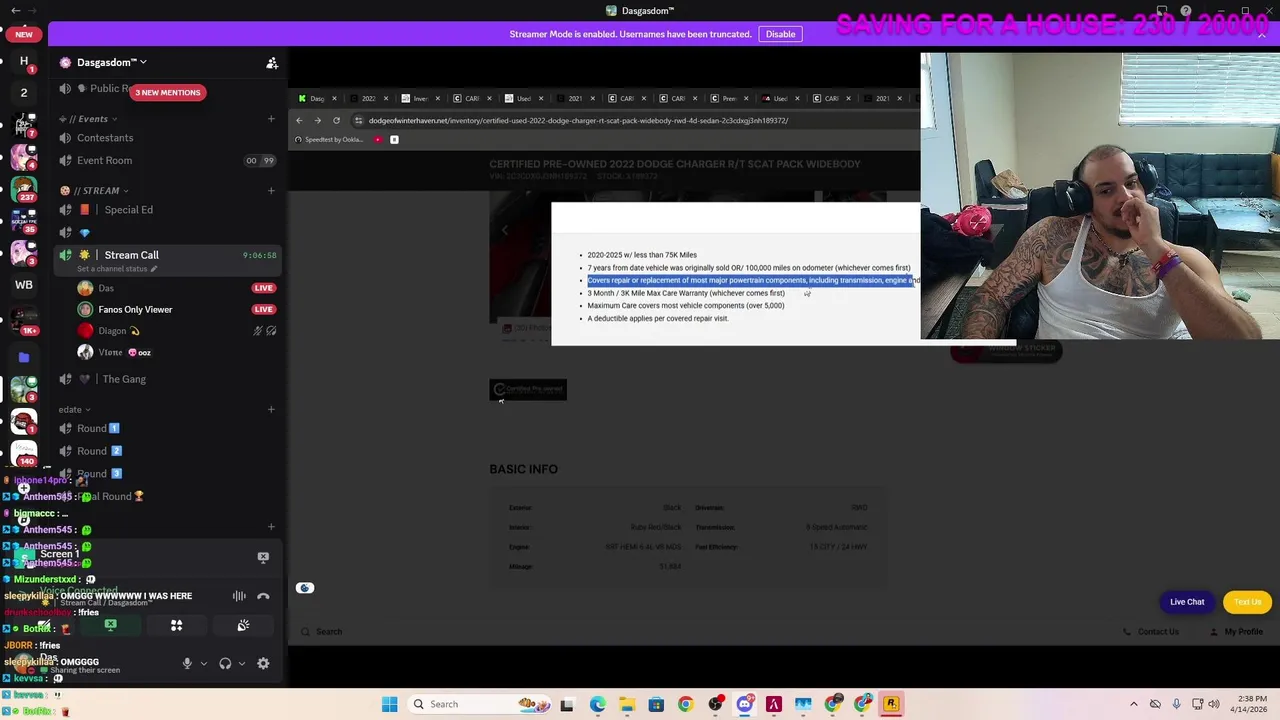This screenshot has width=1280, height=720.
Task: Click the Text Us button
Action: tap(1247, 602)
